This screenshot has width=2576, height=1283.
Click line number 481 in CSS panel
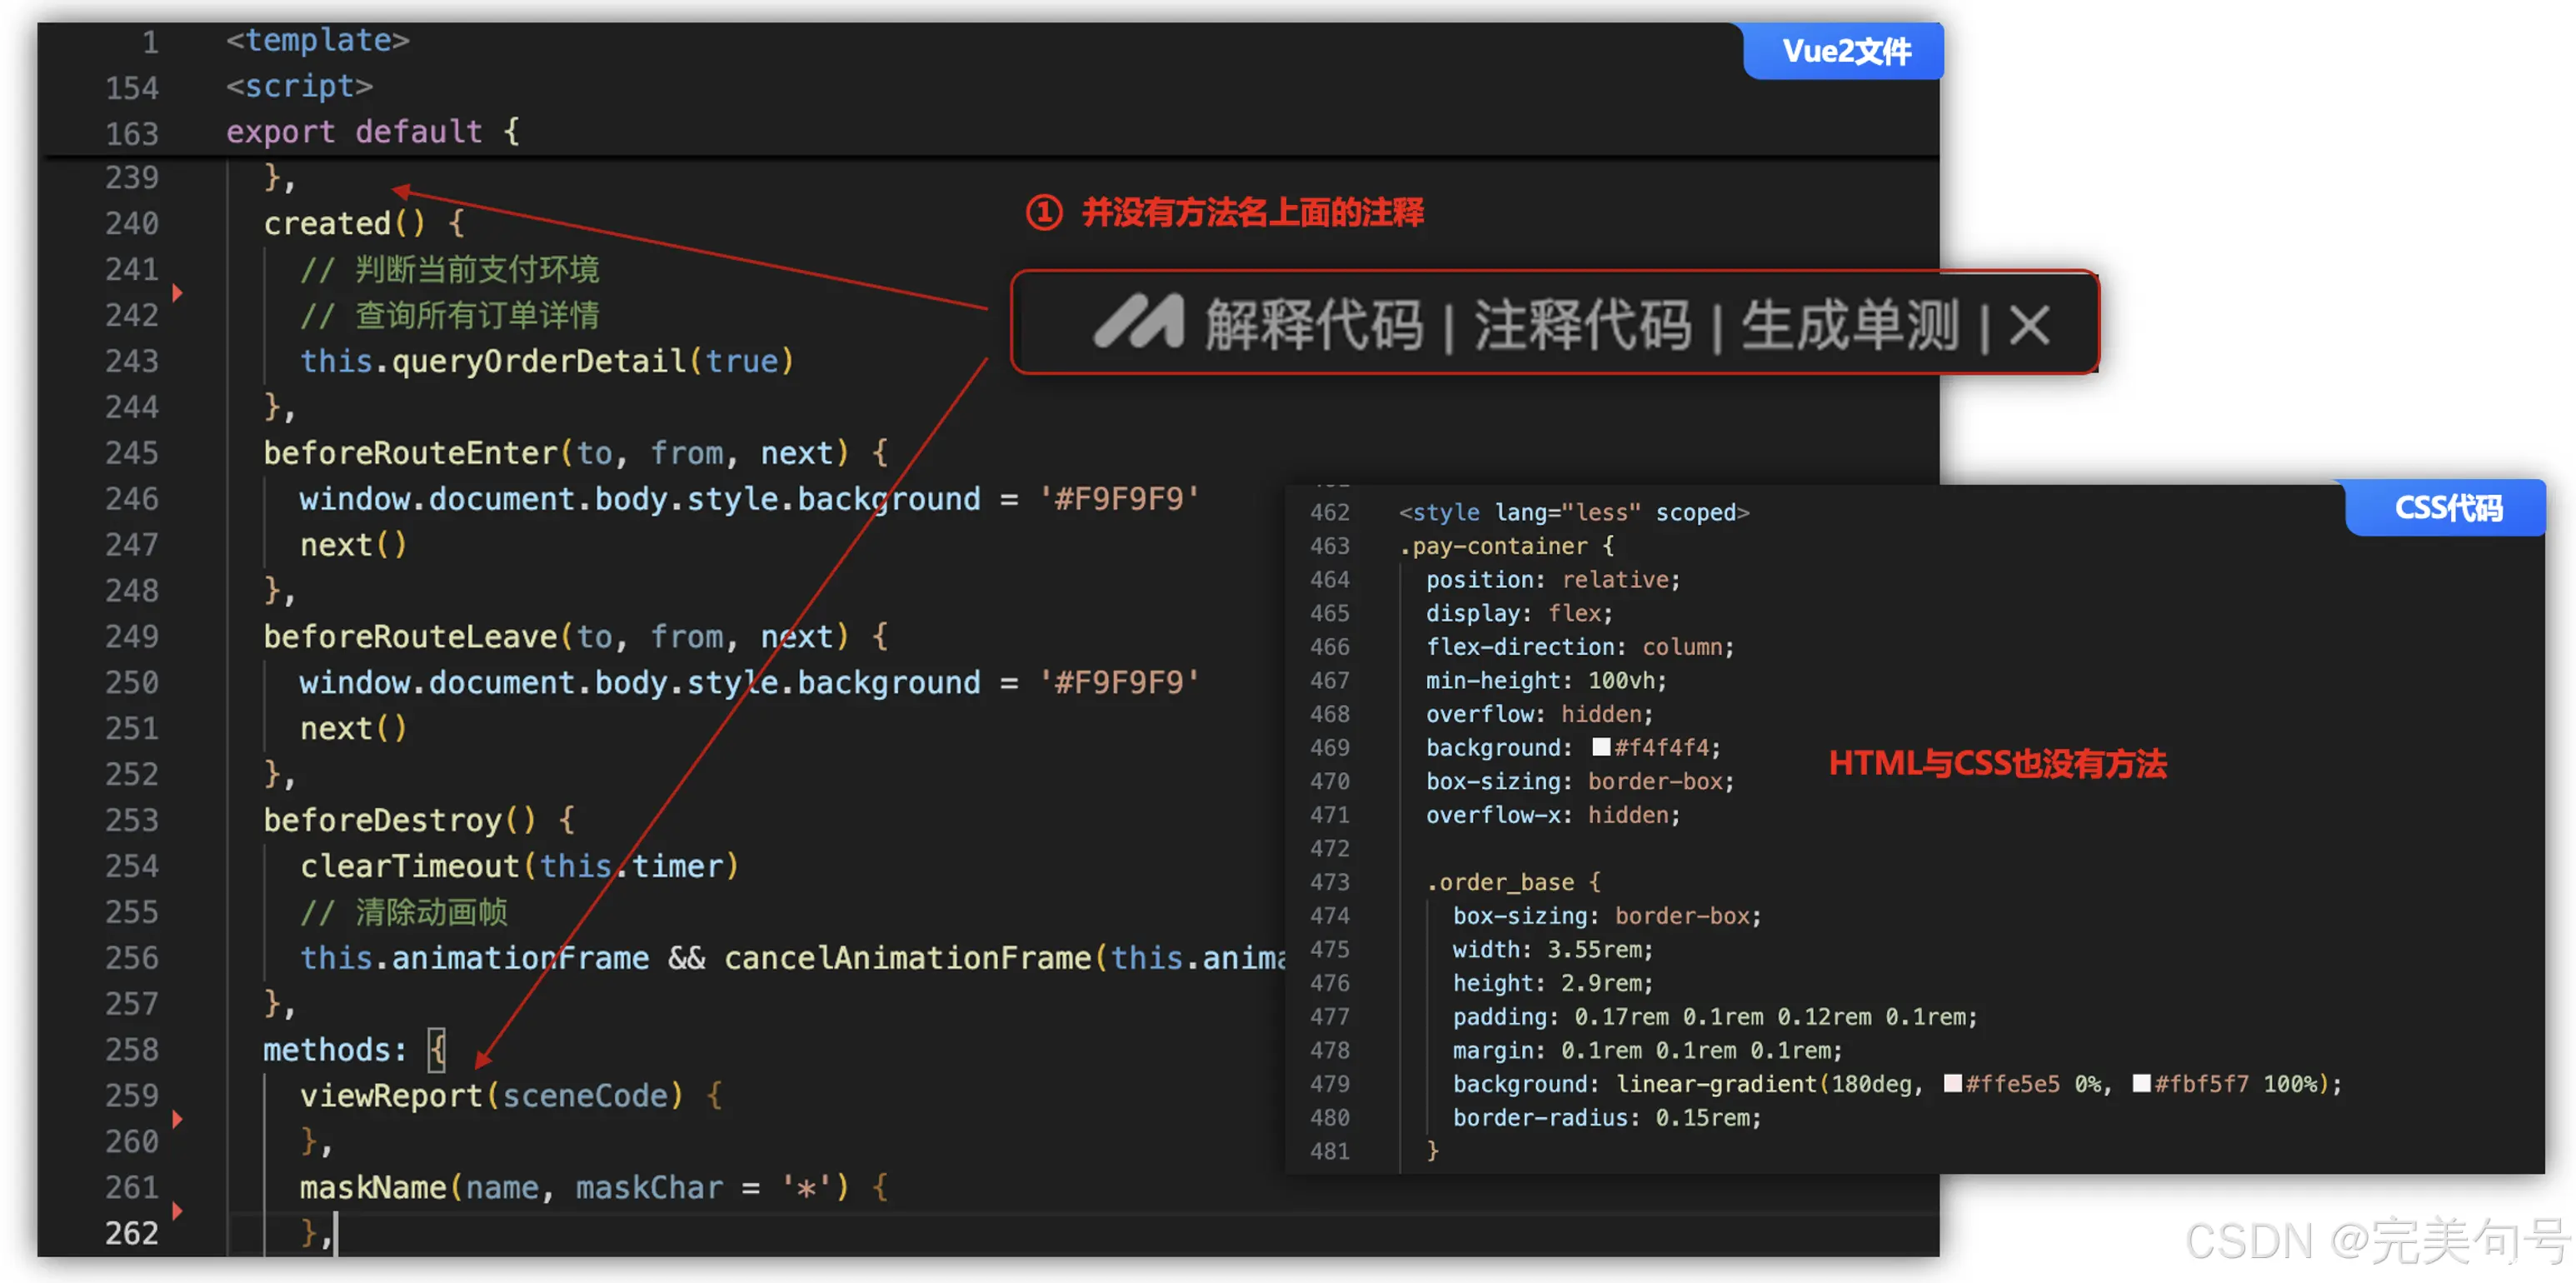pyautogui.click(x=1329, y=1151)
